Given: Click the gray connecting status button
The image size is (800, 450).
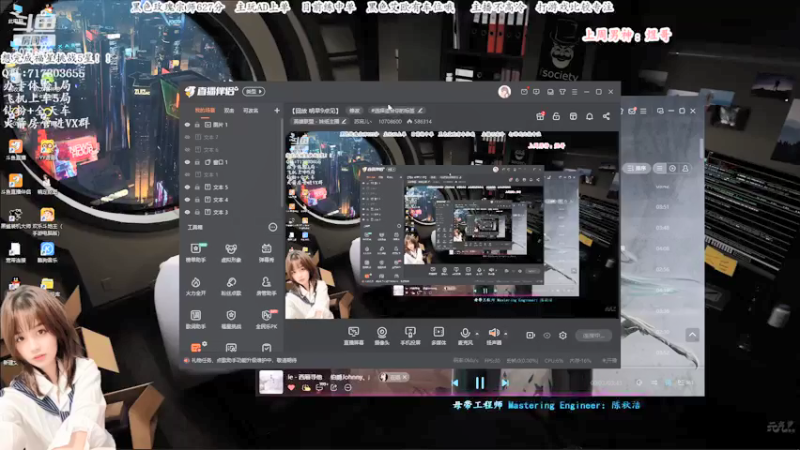Looking at the screenshot, I should tap(593, 336).
